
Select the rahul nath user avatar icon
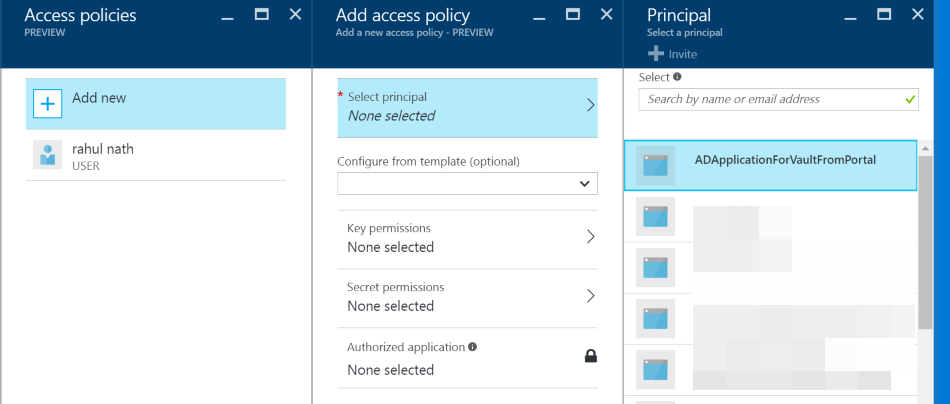tap(47, 154)
